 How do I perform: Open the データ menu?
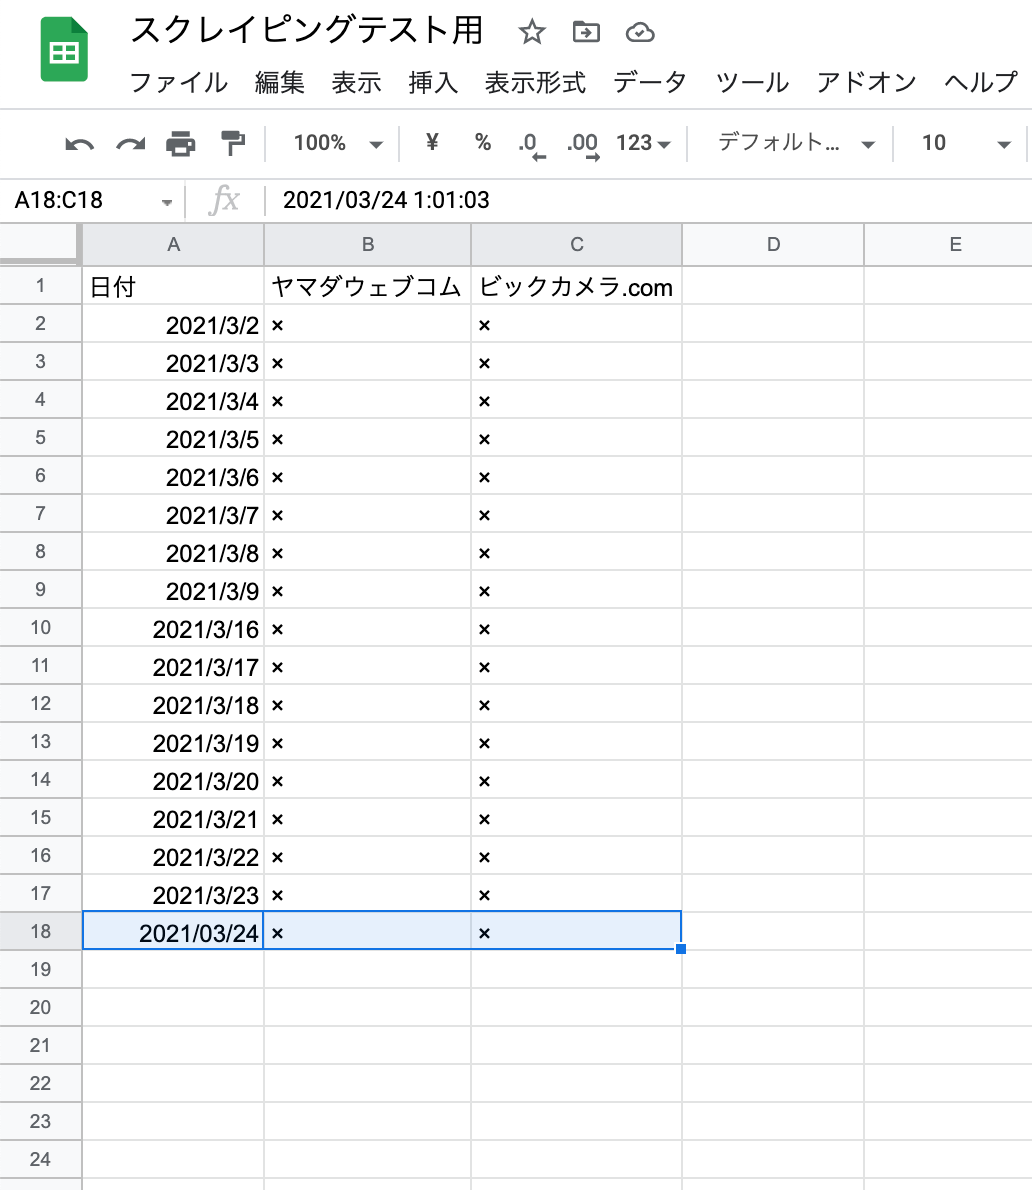tap(650, 82)
